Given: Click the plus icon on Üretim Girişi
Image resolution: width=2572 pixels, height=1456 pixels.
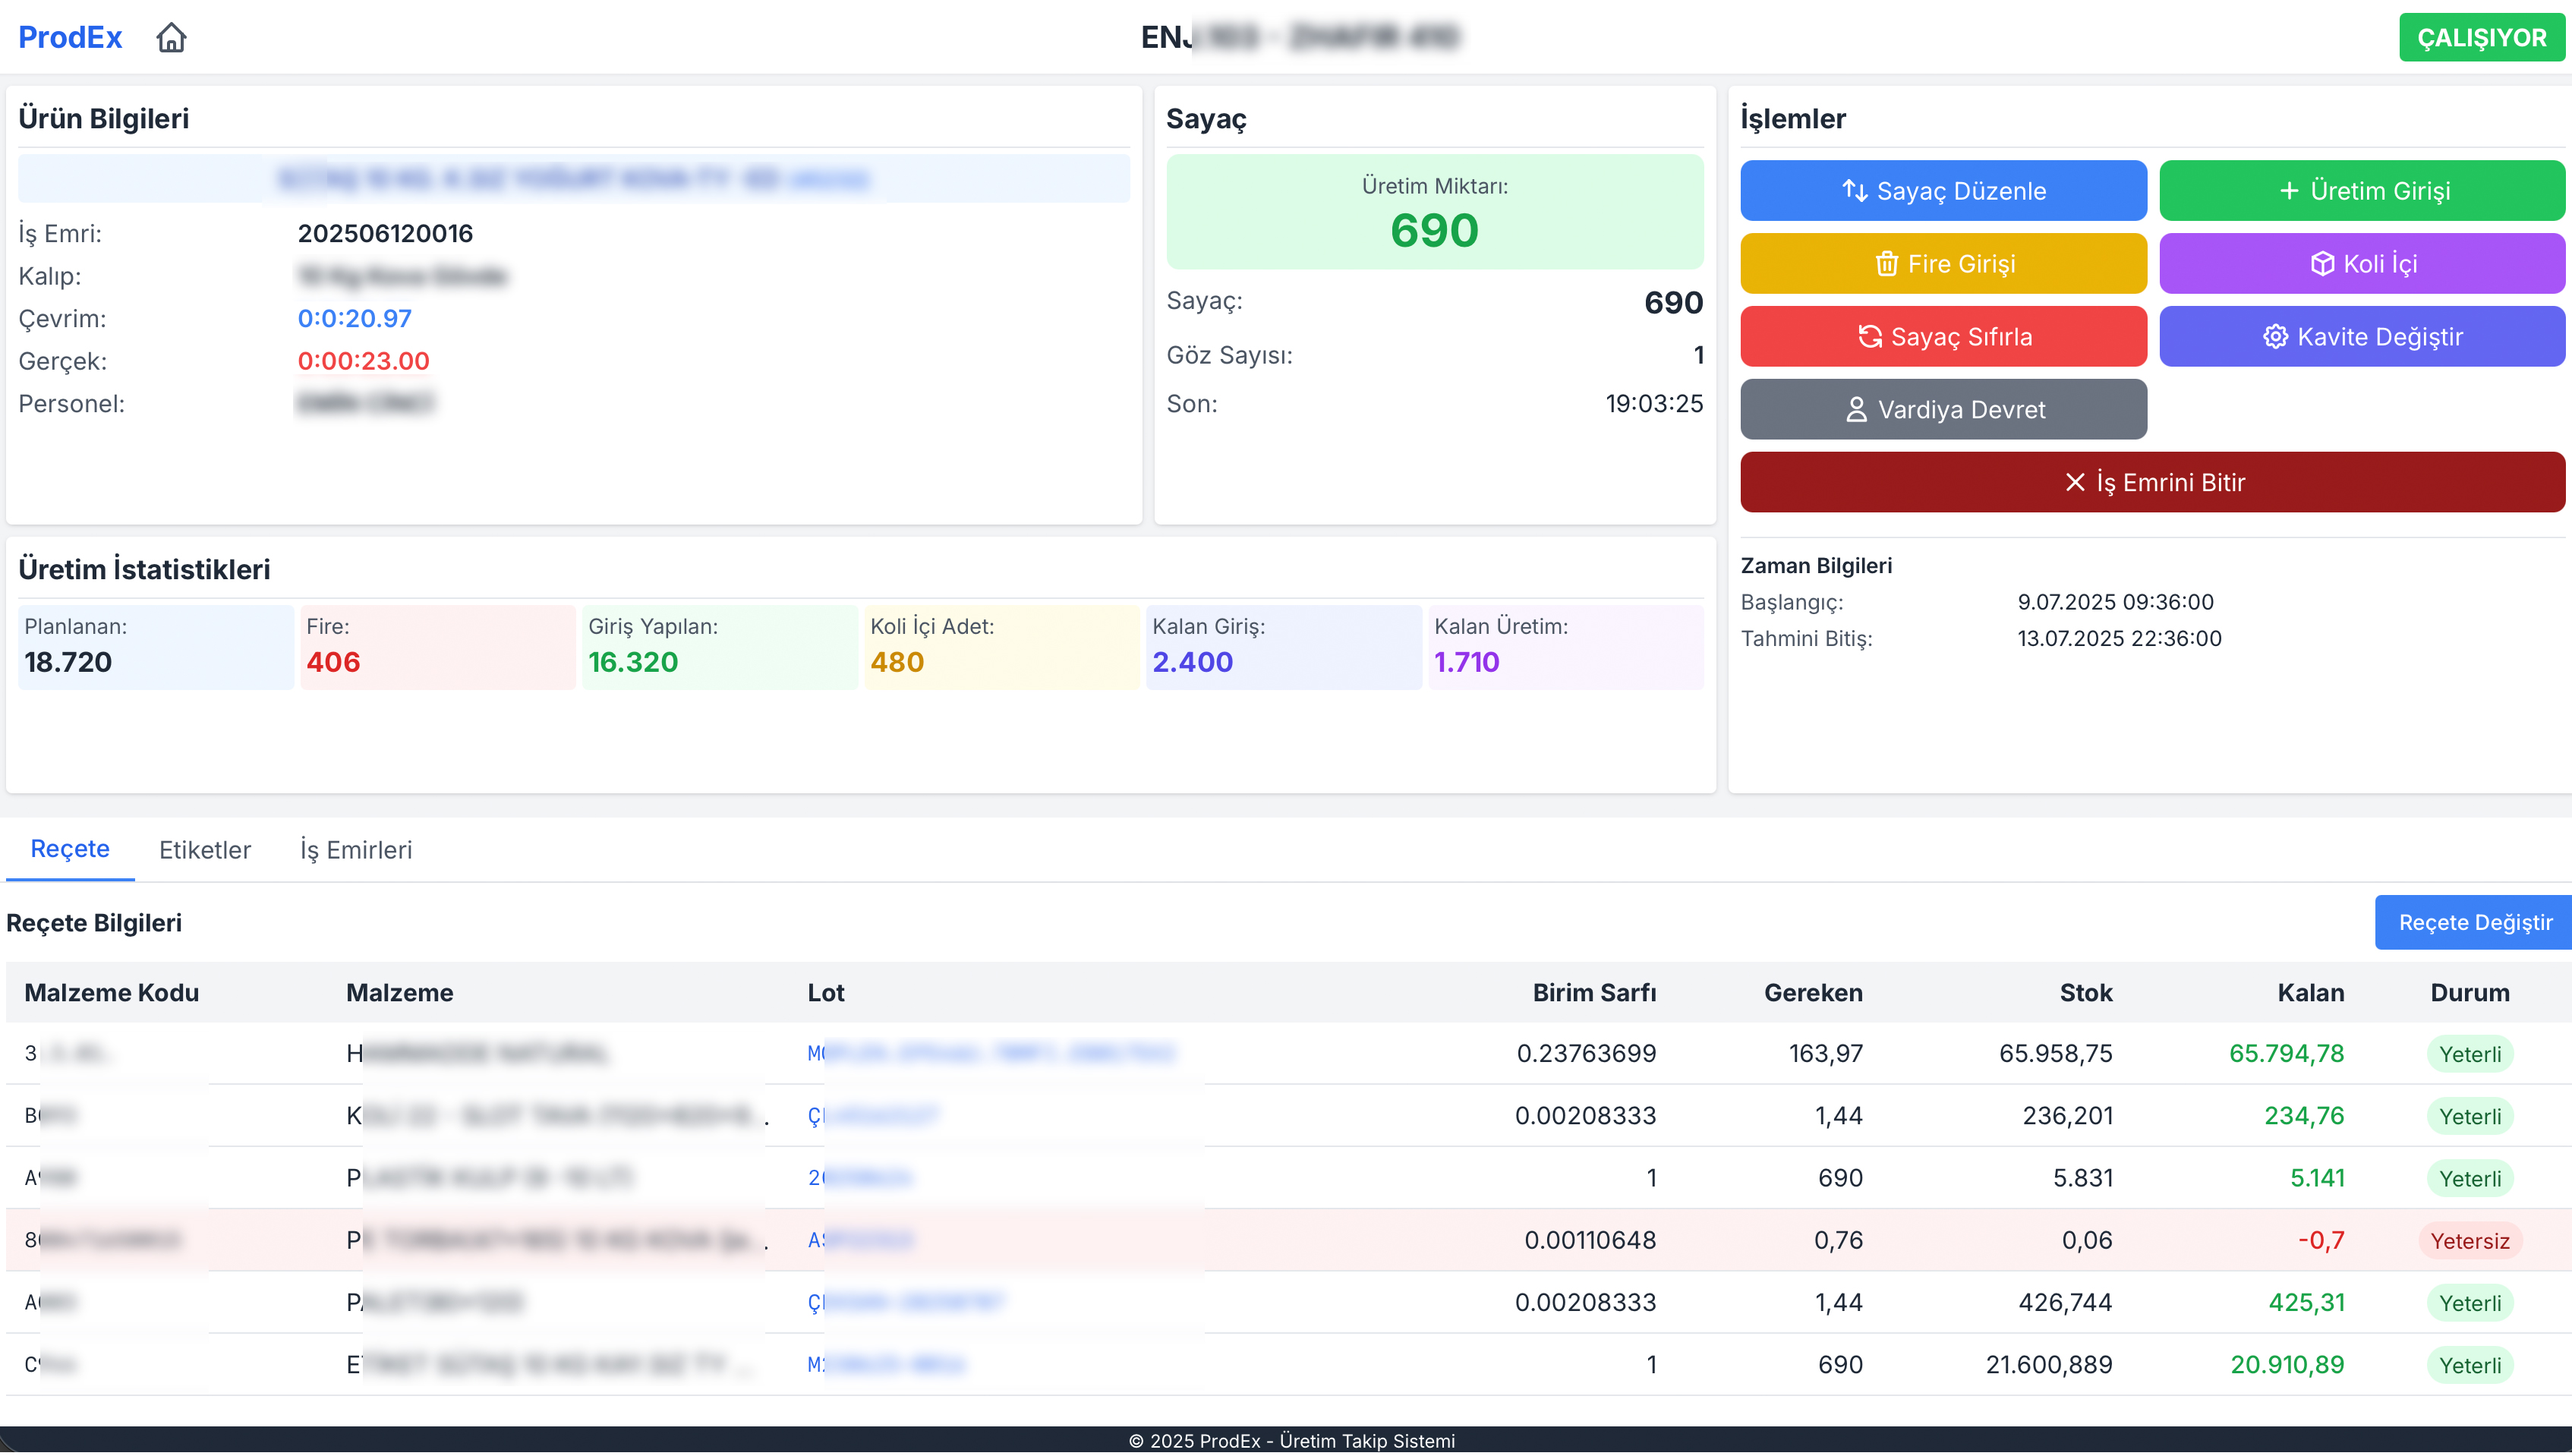Looking at the screenshot, I should point(2289,190).
